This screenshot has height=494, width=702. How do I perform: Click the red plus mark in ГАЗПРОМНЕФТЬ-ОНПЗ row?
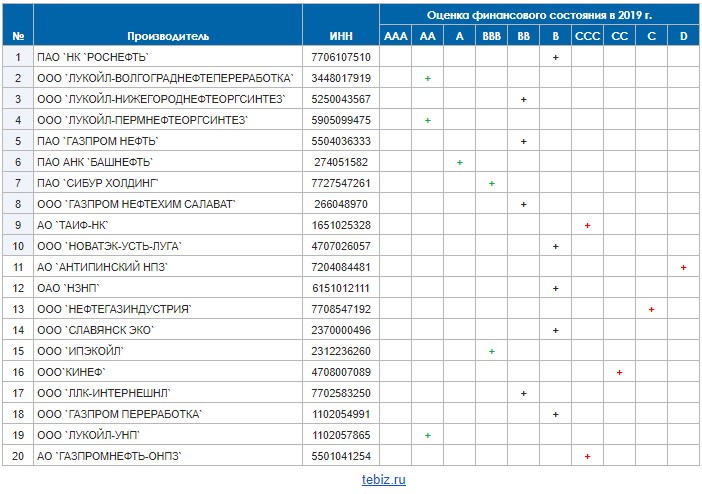587,456
